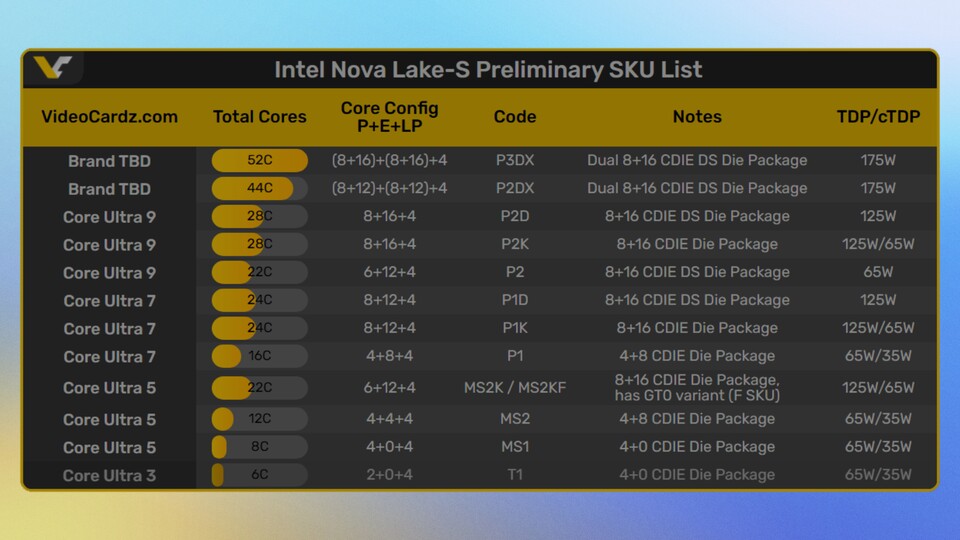960x540 pixels.
Task: Select core config '(8+16)+(8+16)+4'
Action: tap(389, 160)
